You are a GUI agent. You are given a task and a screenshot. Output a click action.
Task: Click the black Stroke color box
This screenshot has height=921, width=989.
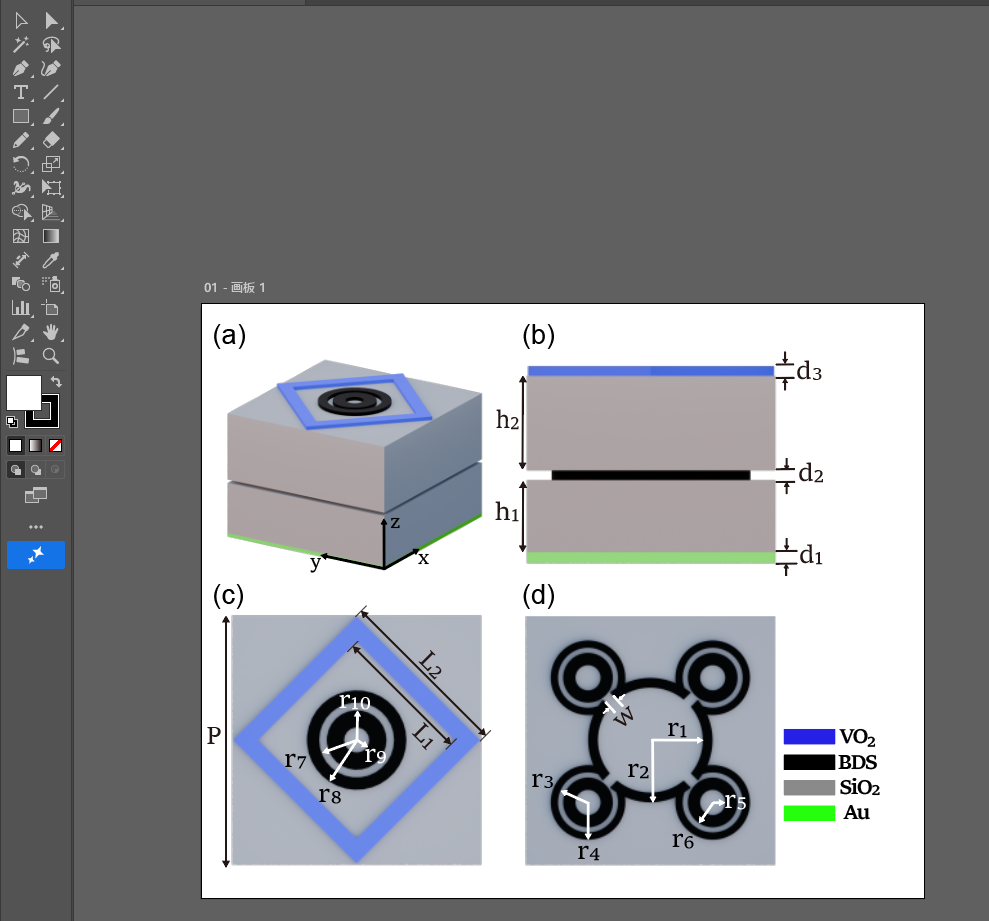pyautogui.click(x=49, y=417)
